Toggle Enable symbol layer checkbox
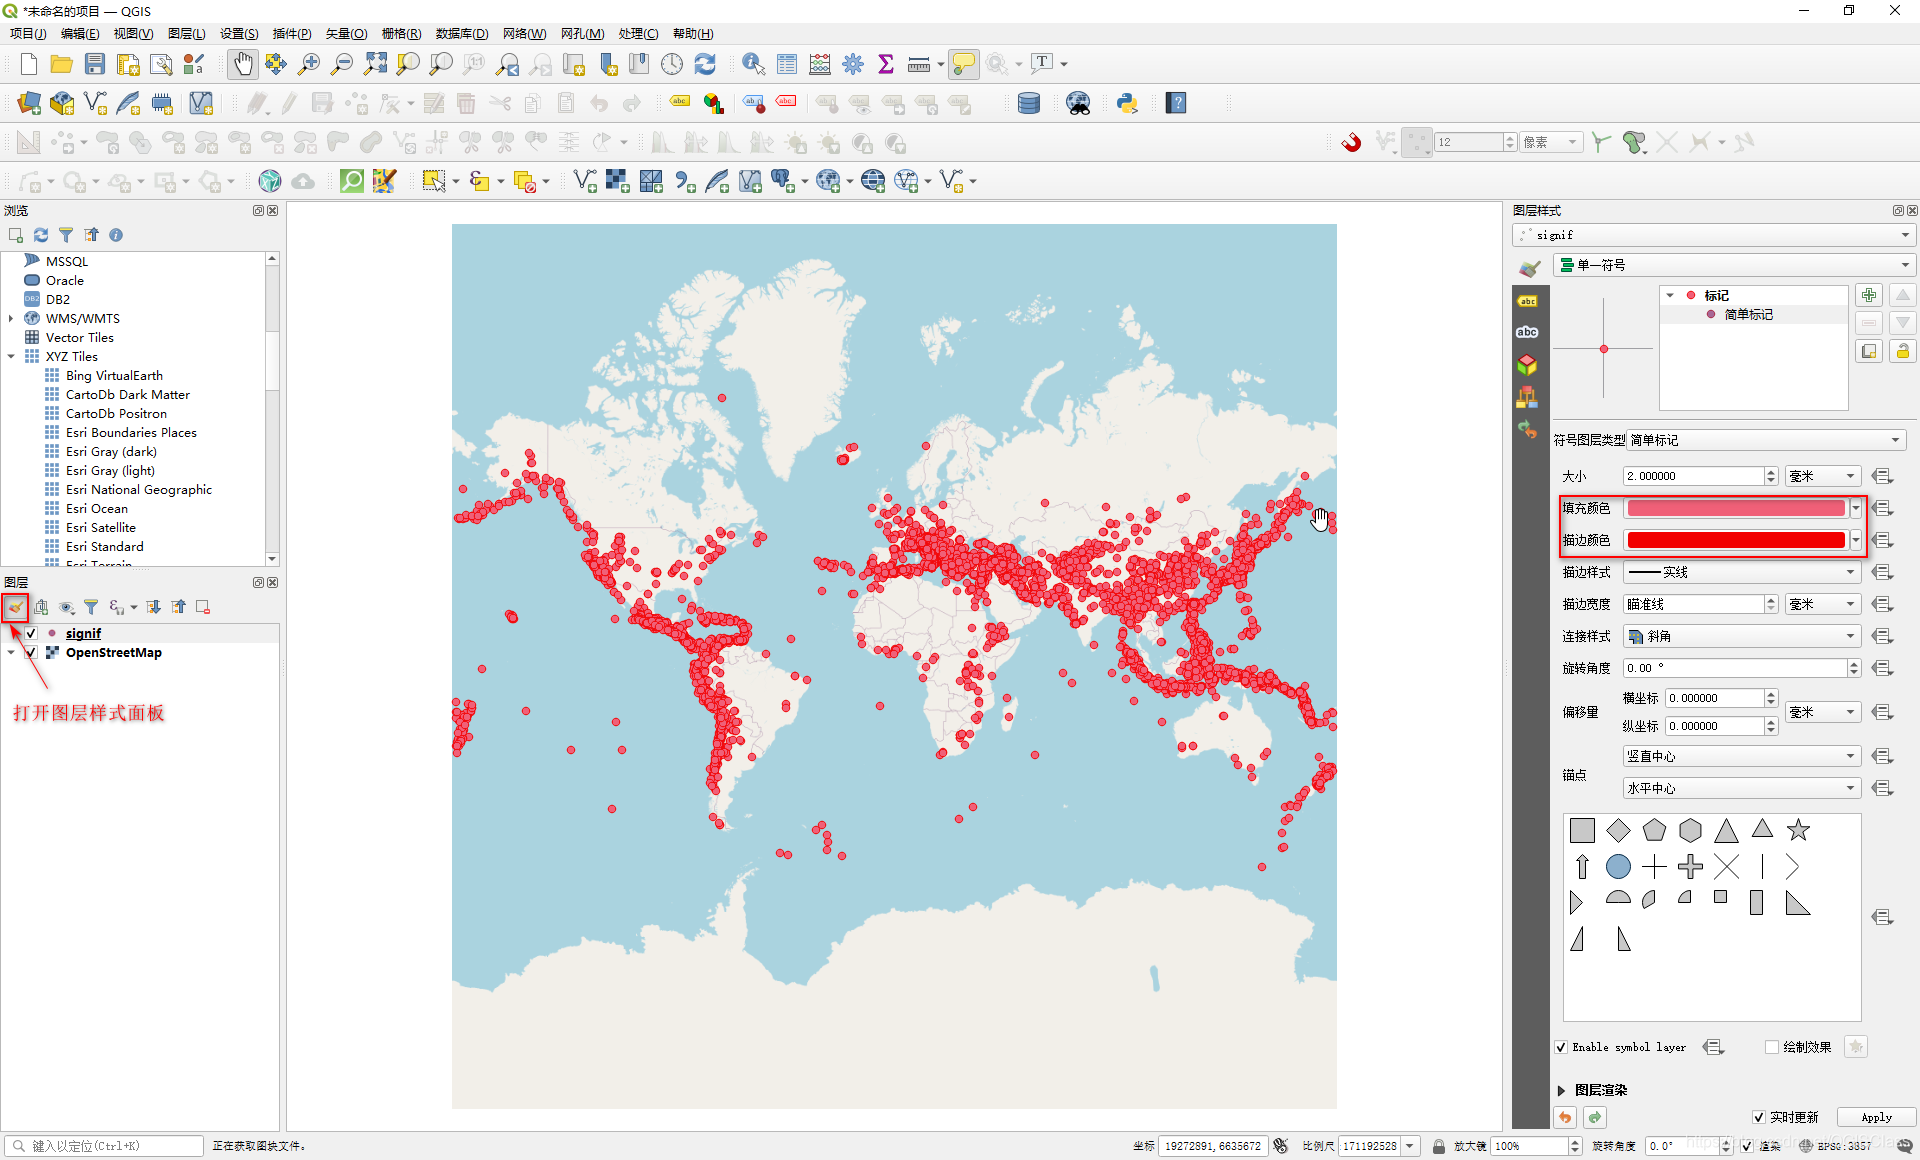The height and width of the screenshot is (1160, 1920). [1561, 1047]
